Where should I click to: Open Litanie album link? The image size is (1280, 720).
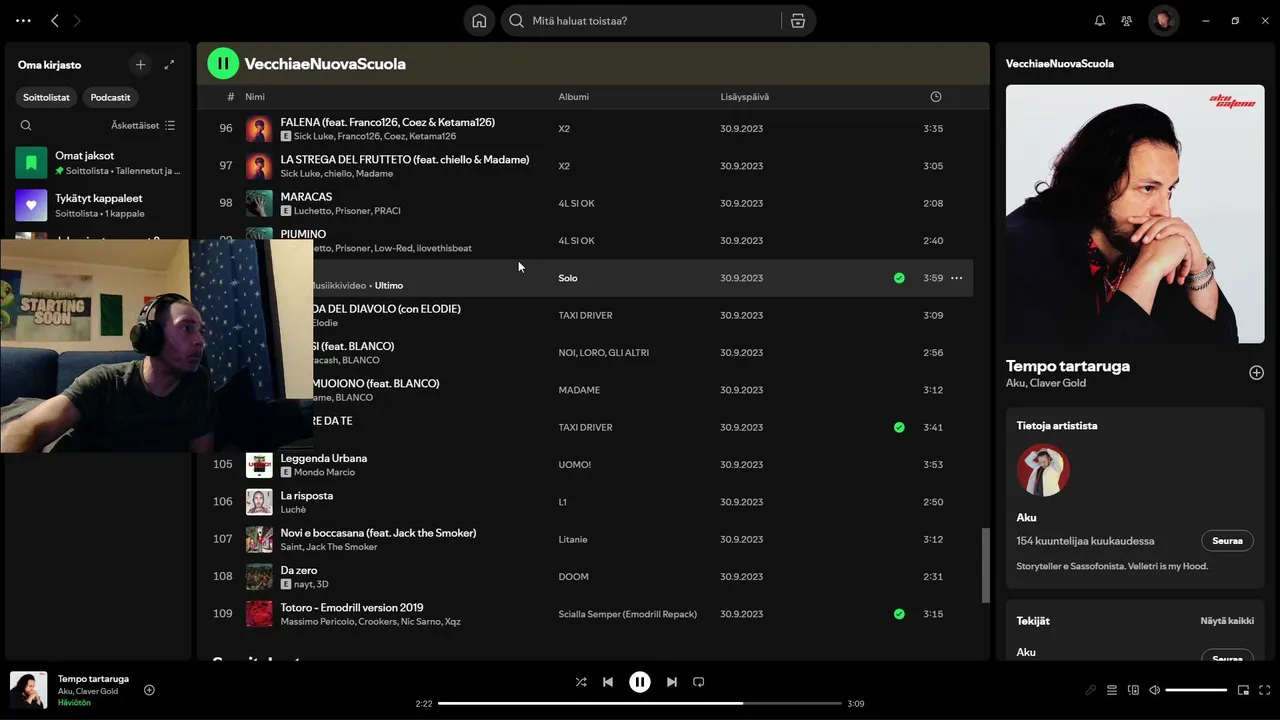573,540
